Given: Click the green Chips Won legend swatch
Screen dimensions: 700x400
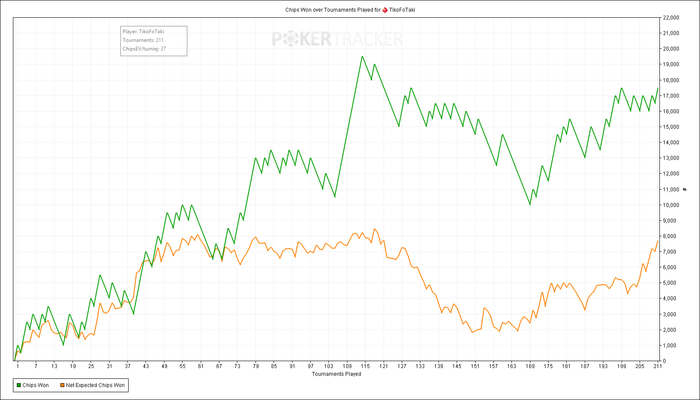Looking at the screenshot, I should click(18, 385).
